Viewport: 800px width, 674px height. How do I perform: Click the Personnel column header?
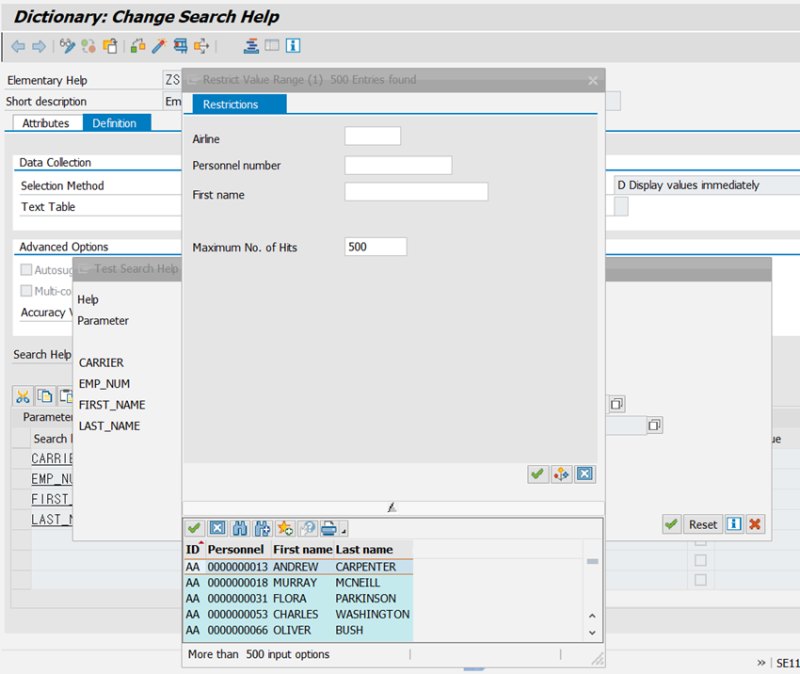coord(236,550)
